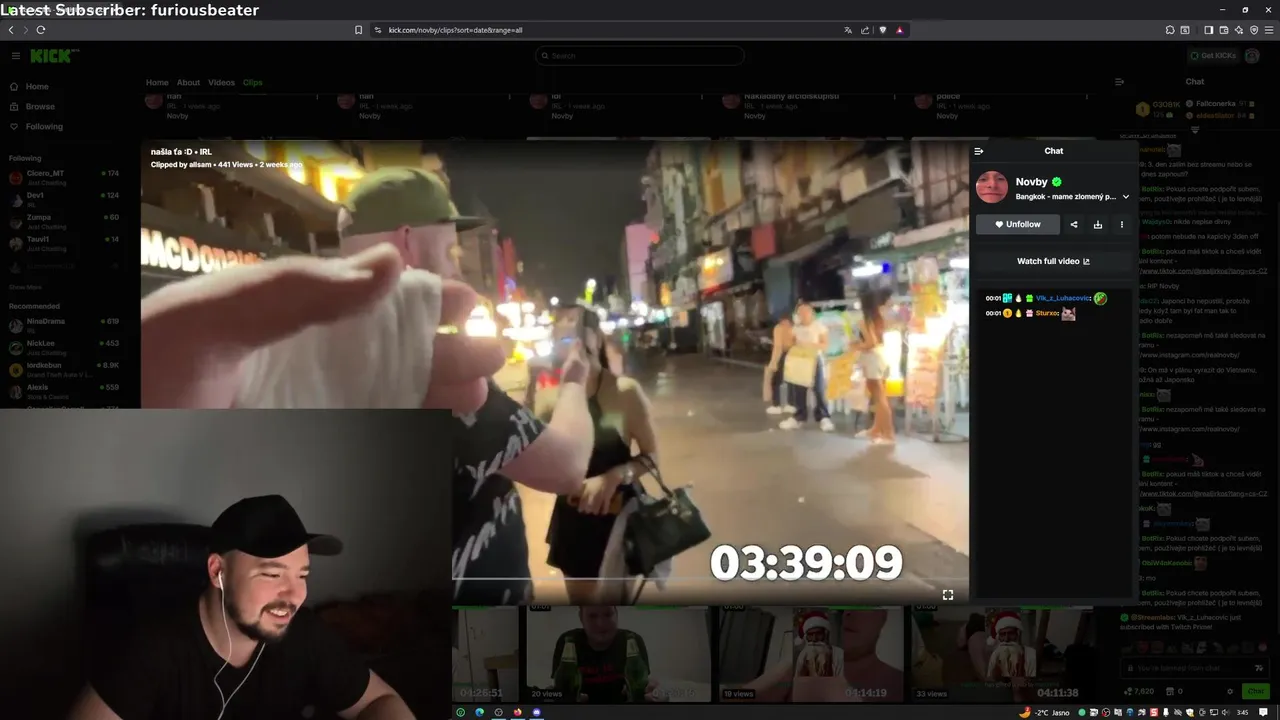Open the notification center in taskbar

pyautogui.click(x=1263, y=712)
